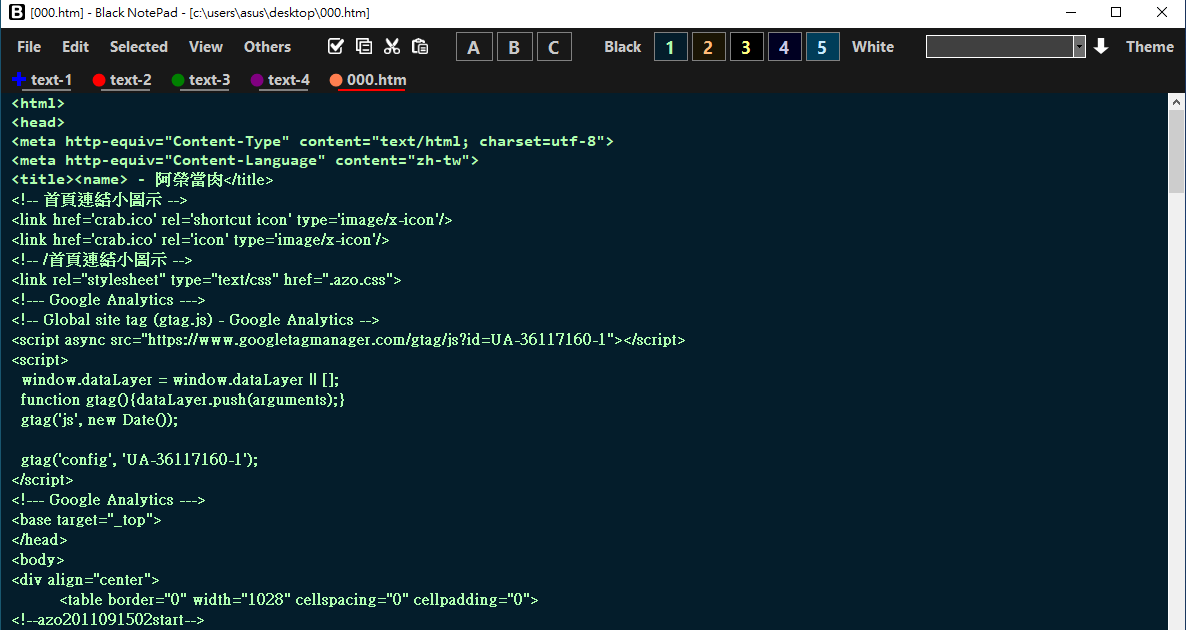The height and width of the screenshot is (630, 1186).
Task: Select font style B icon
Action: coord(514,46)
